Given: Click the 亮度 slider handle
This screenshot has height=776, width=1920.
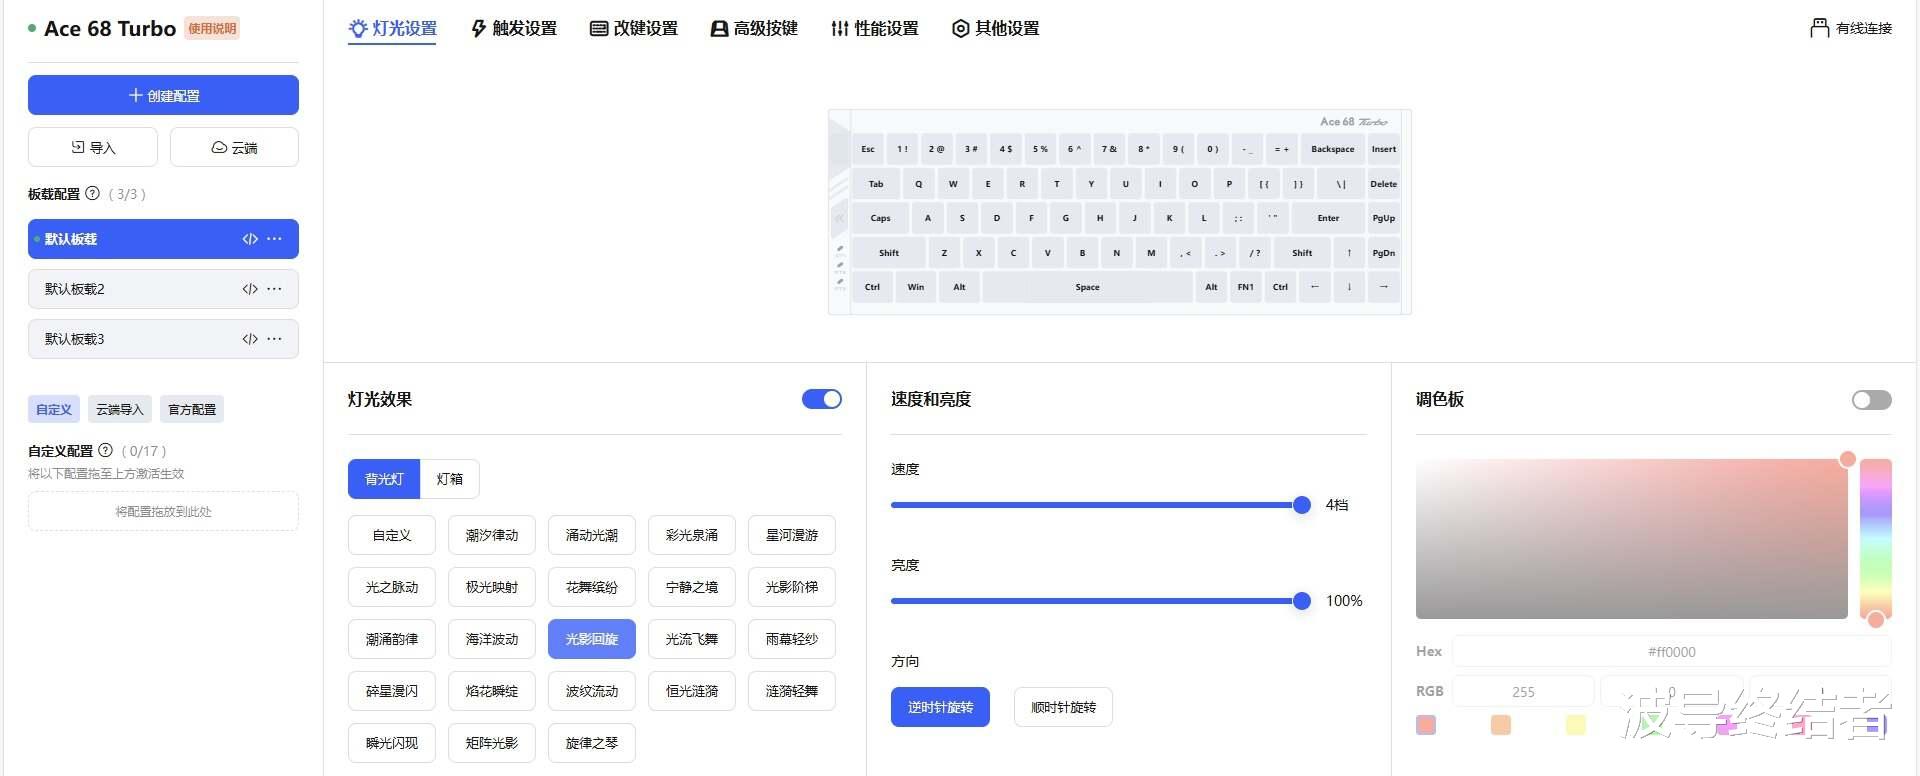Looking at the screenshot, I should 1302,601.
